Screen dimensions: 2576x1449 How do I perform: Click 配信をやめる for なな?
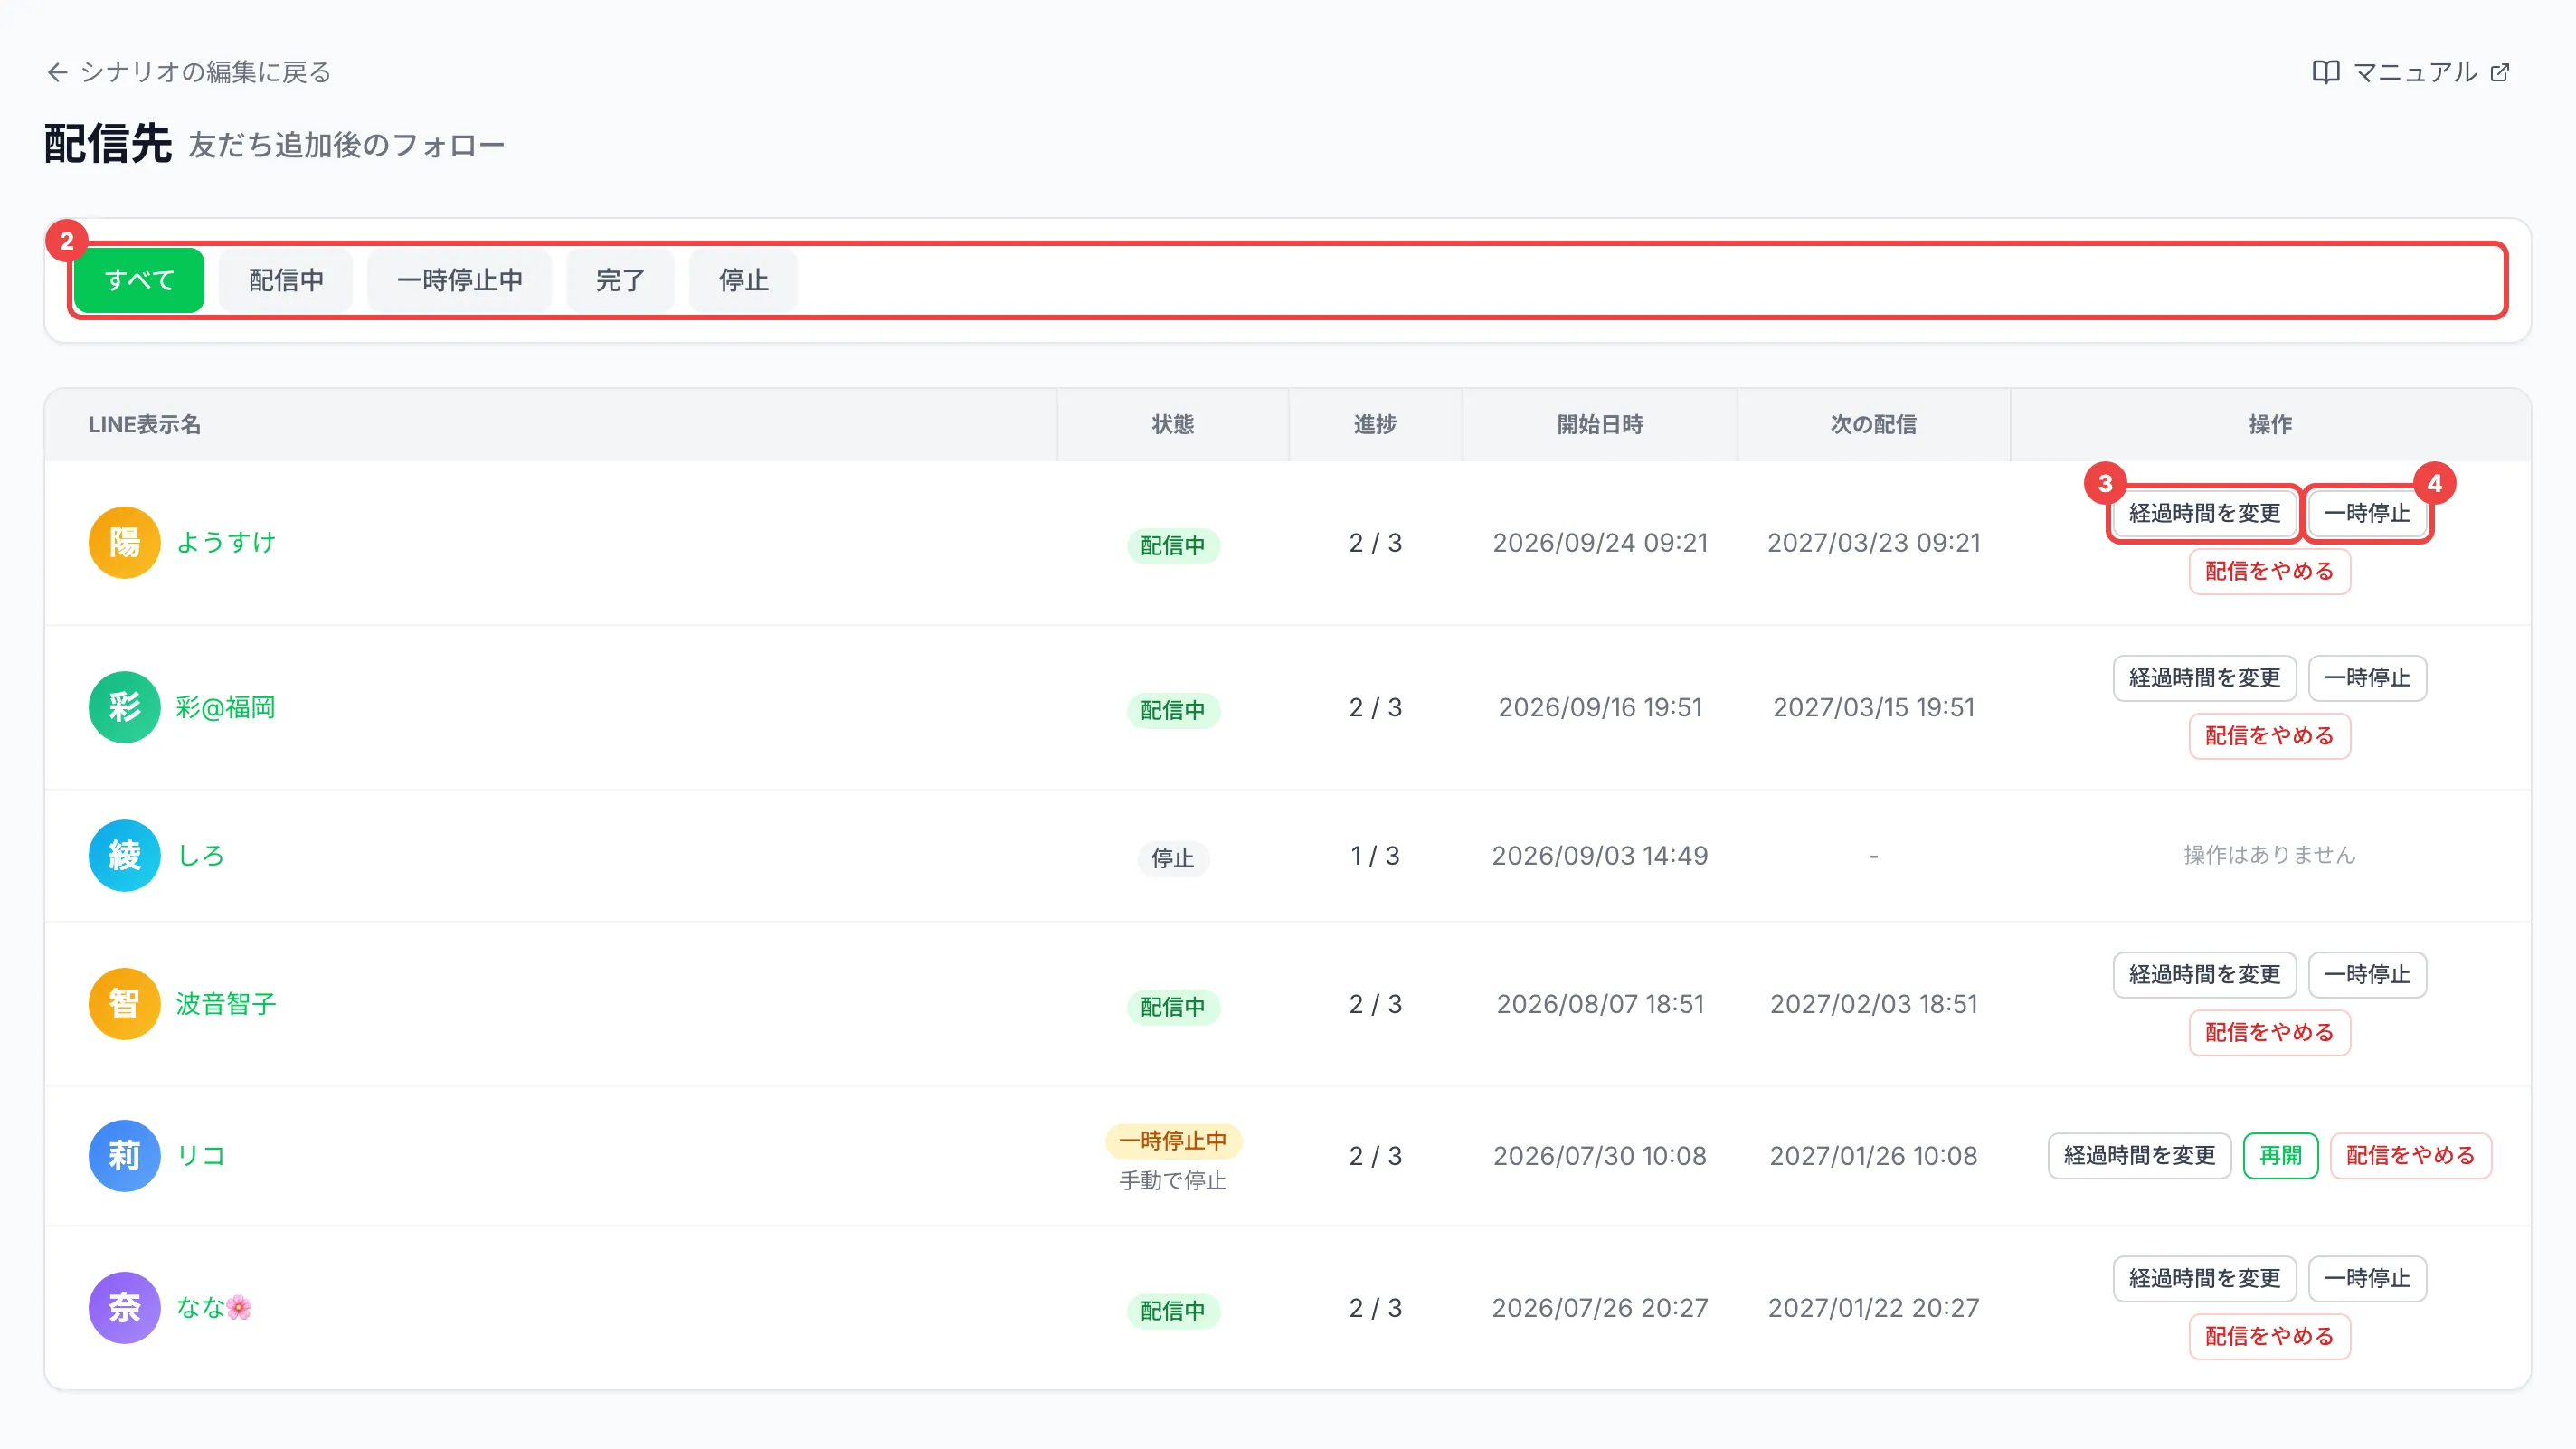click(x=2269, y=1336)
